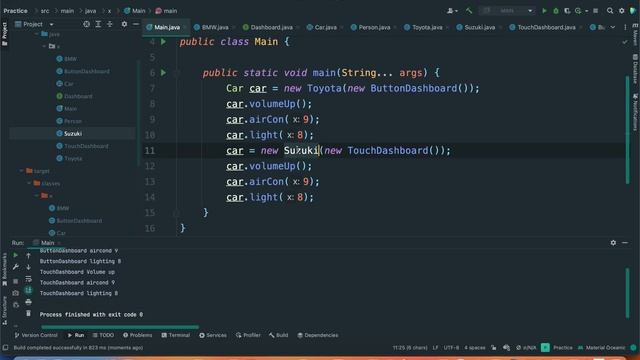The image size is (640, 360).
Task: Stop the process from the top toolbar
Action: [596, 11]
